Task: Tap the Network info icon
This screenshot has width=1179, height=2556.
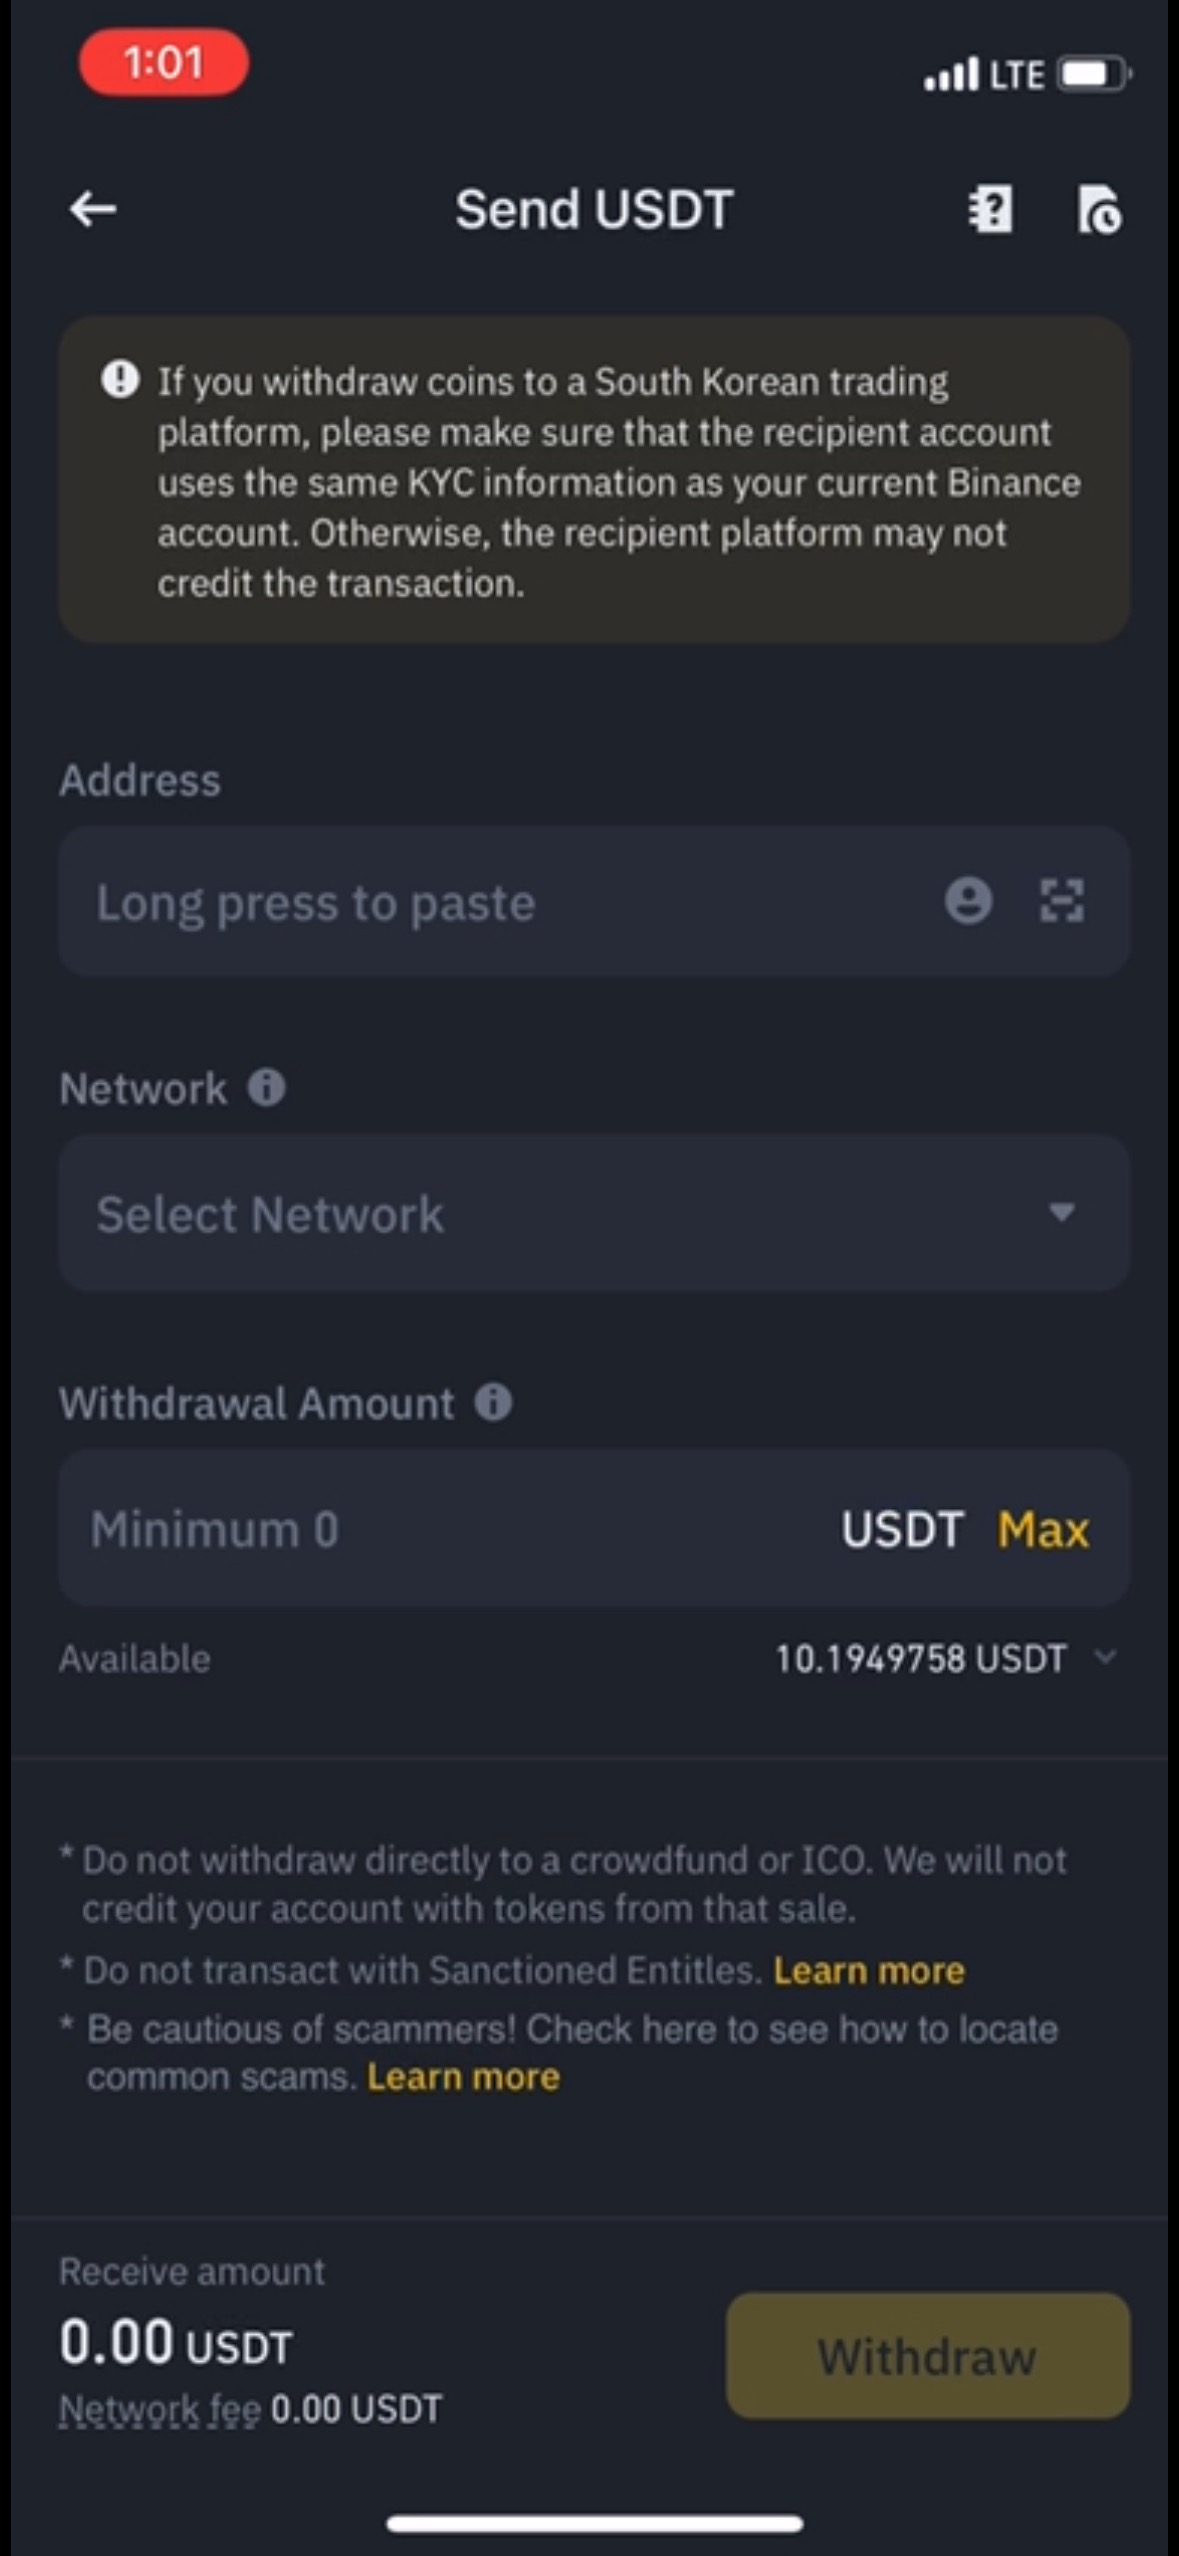Action: (x=267, y=1087)
